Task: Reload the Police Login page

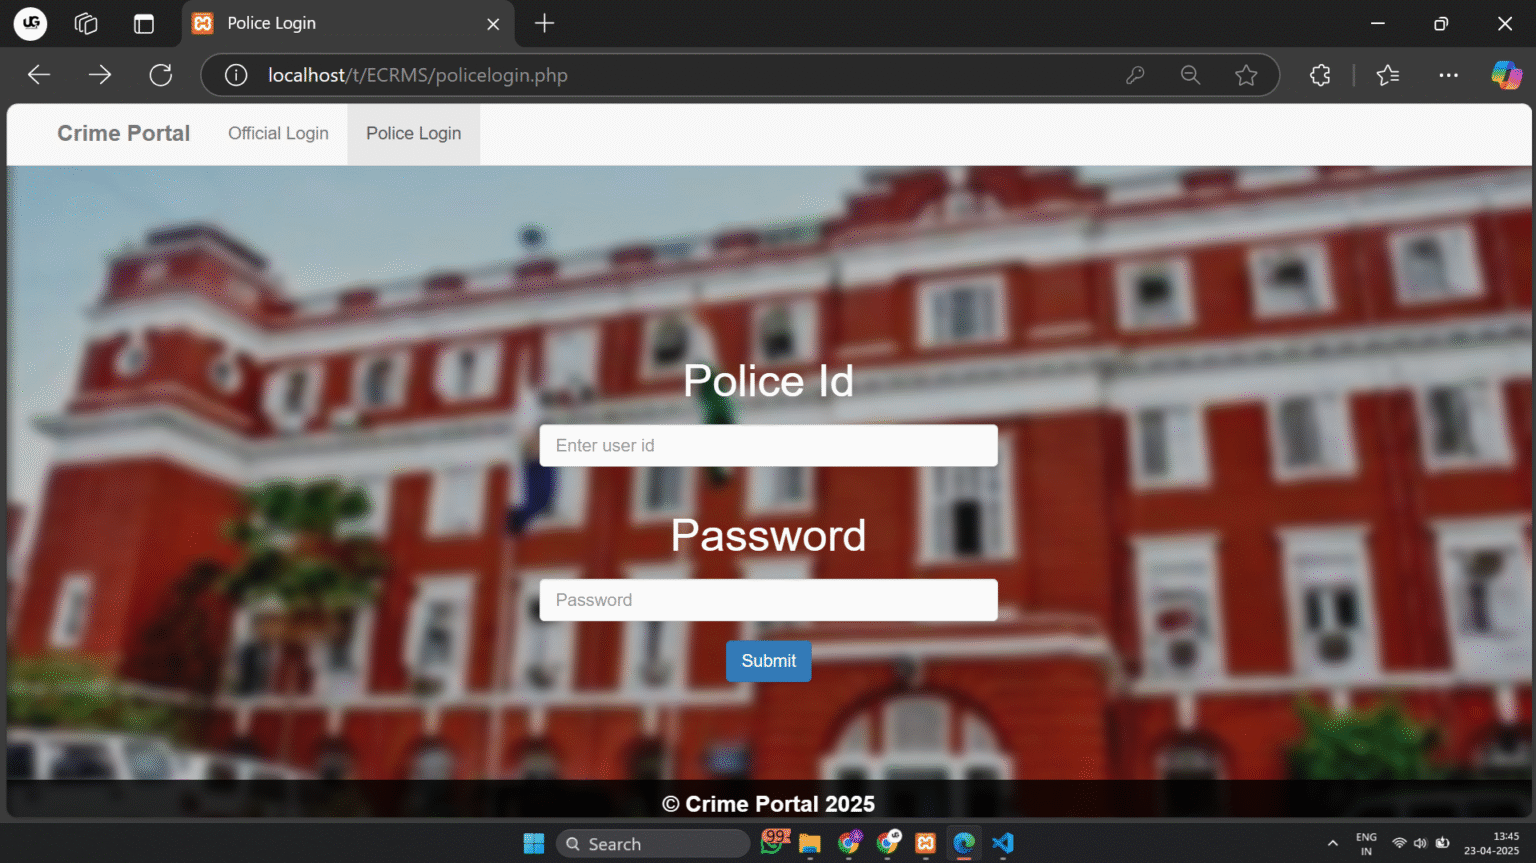Action: coord(160,74)
